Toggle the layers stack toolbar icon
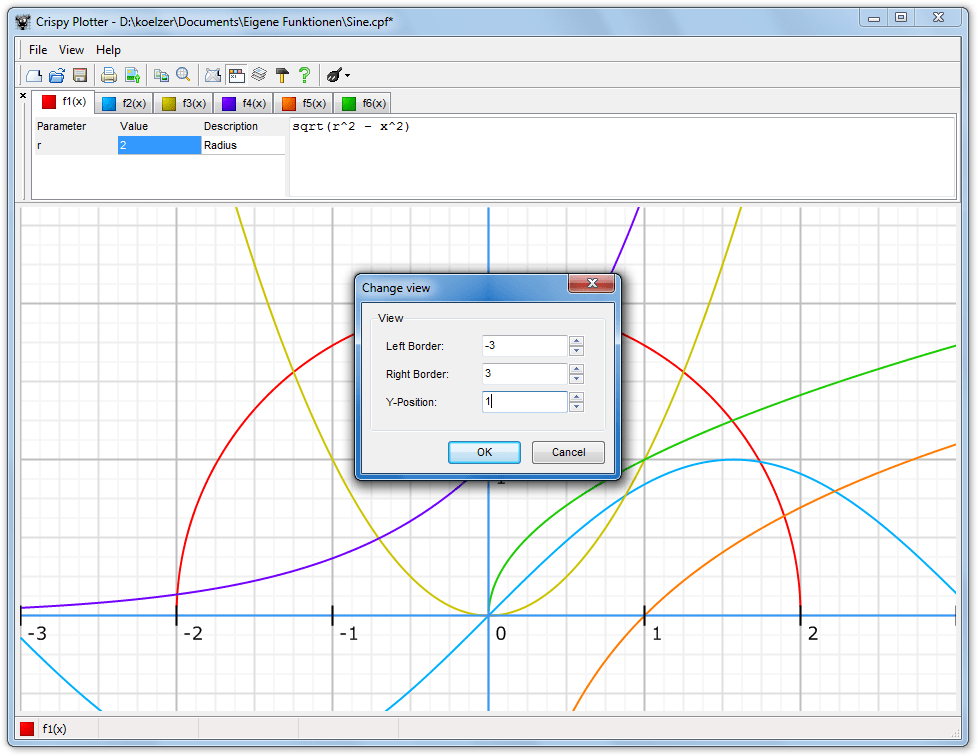Image resolution: width=978 pixels, height=756 pixels. pyautogui.click(x=259, y=75)
